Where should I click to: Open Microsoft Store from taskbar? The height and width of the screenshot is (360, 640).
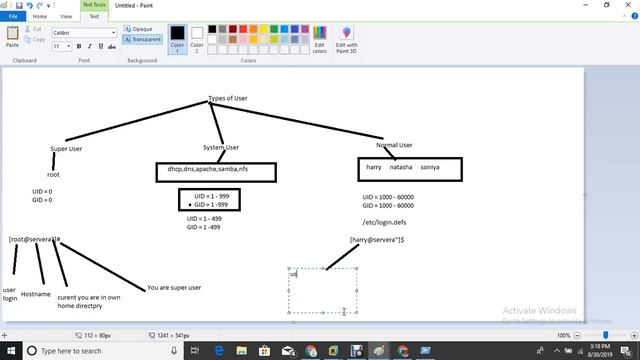point(264,351)
